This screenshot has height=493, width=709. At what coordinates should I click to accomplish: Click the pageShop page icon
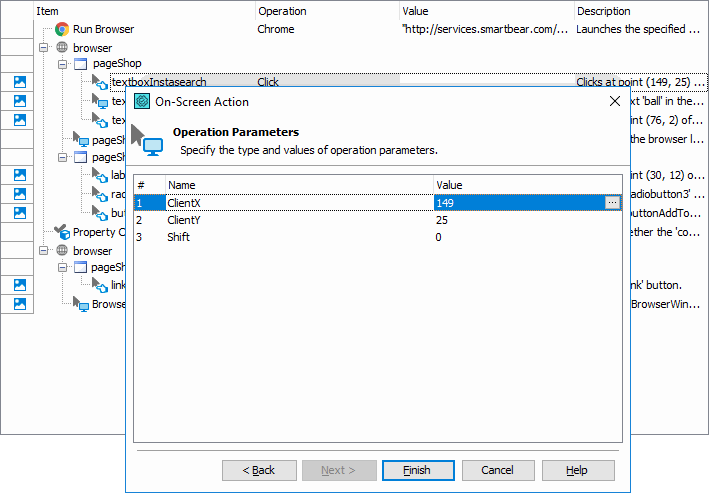82,64
